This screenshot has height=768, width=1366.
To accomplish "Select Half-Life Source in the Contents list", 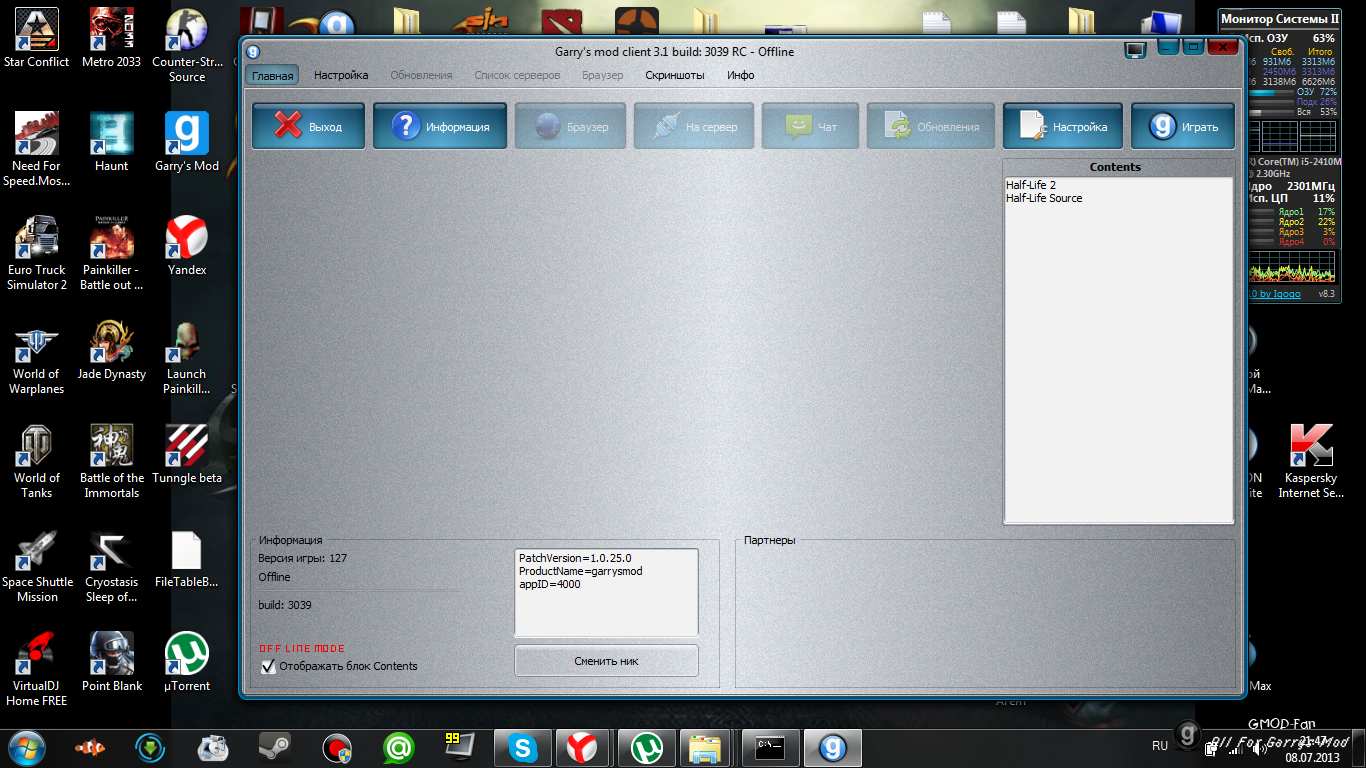I will (1044, 198).
